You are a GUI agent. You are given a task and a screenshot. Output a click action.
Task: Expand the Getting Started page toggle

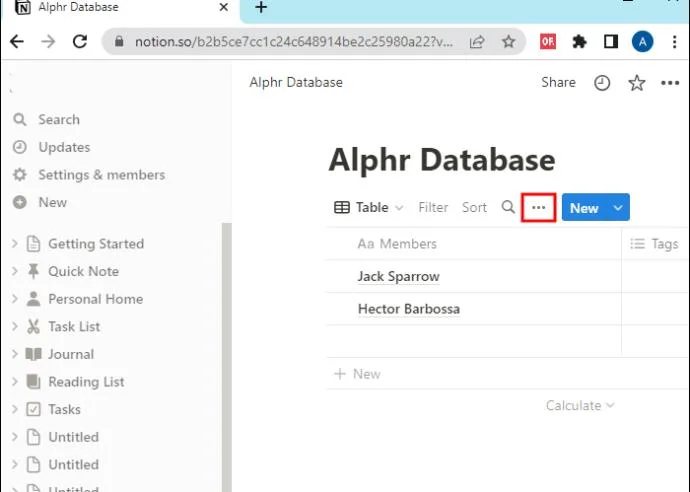pos(15,243)
